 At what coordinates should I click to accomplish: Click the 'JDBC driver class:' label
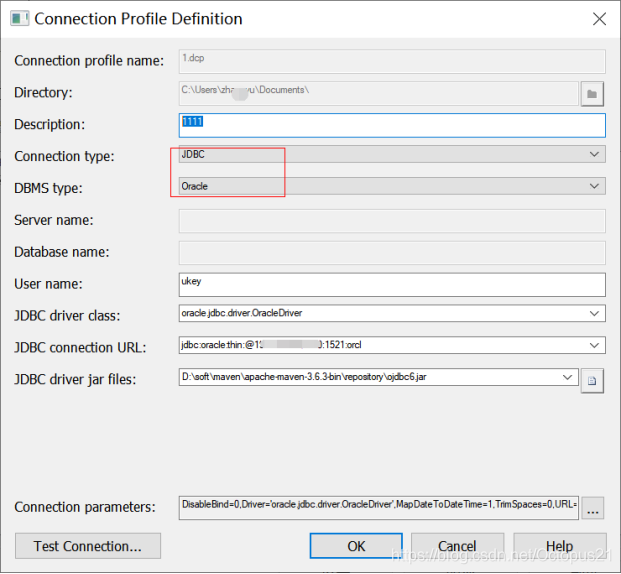click(67, 316)
